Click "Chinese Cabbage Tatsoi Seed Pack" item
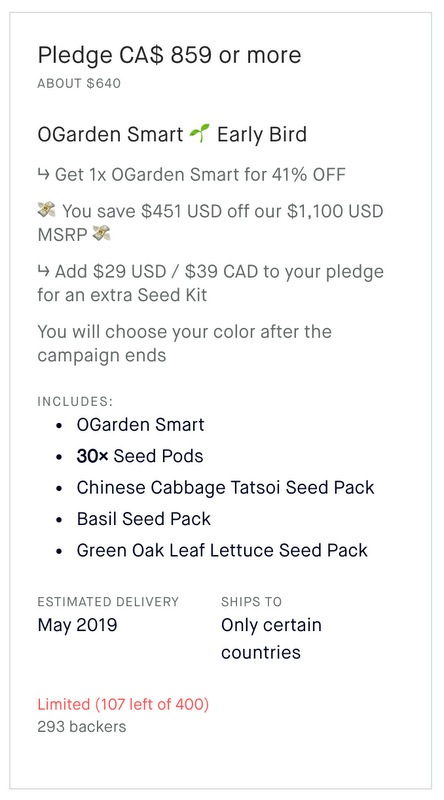The width and height of the screenshot is (444, 800). point(226,487)
